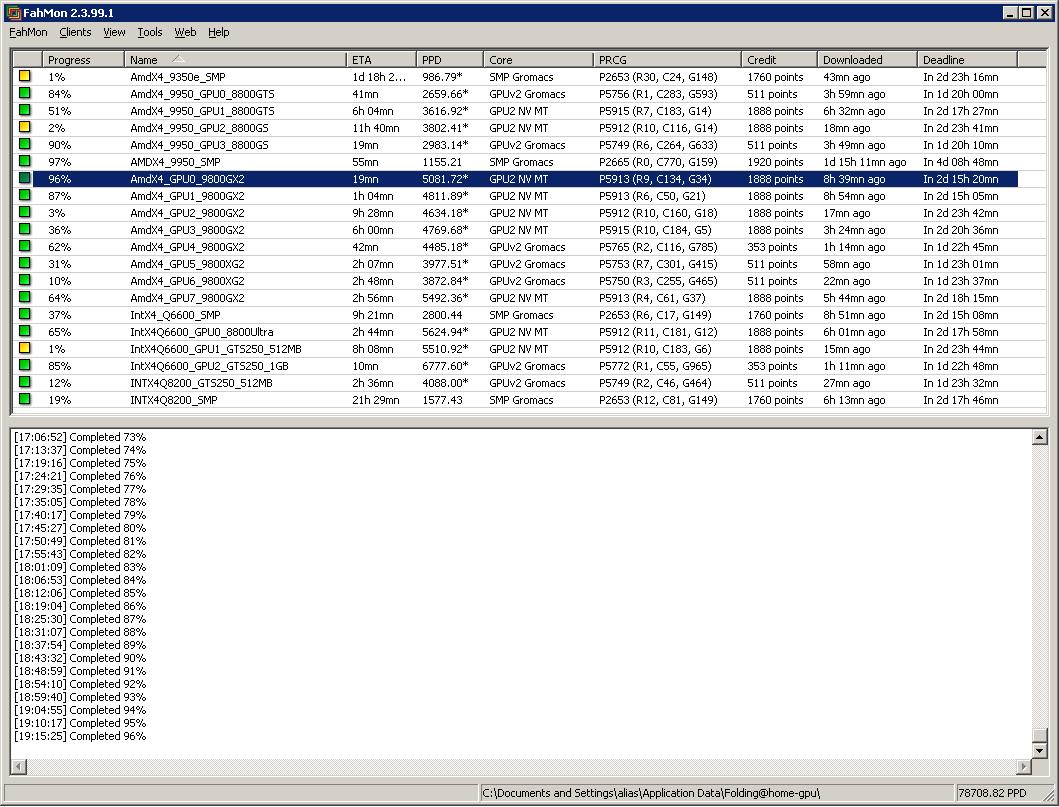Click green status icon for AMDX4_9950_SMP
Screen dimensions: 1059x807
click(x=25, y=161)
